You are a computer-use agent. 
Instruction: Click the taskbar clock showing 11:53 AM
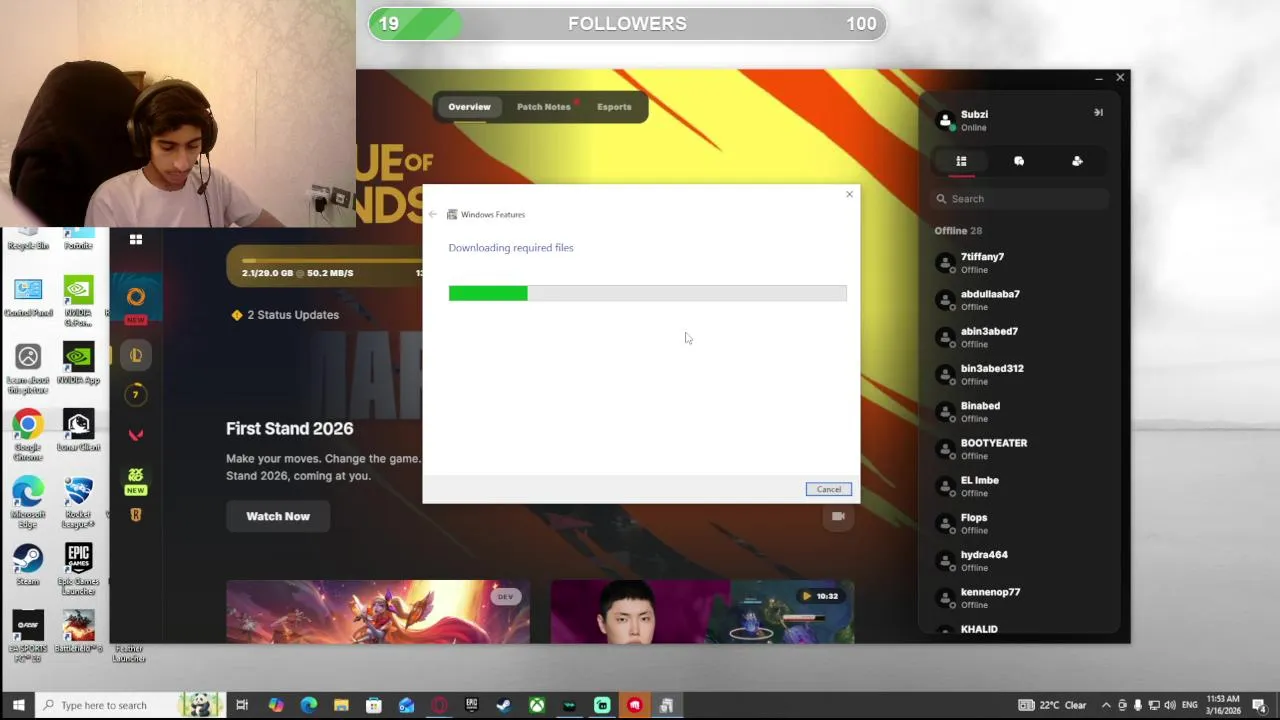coord(1224,705)
